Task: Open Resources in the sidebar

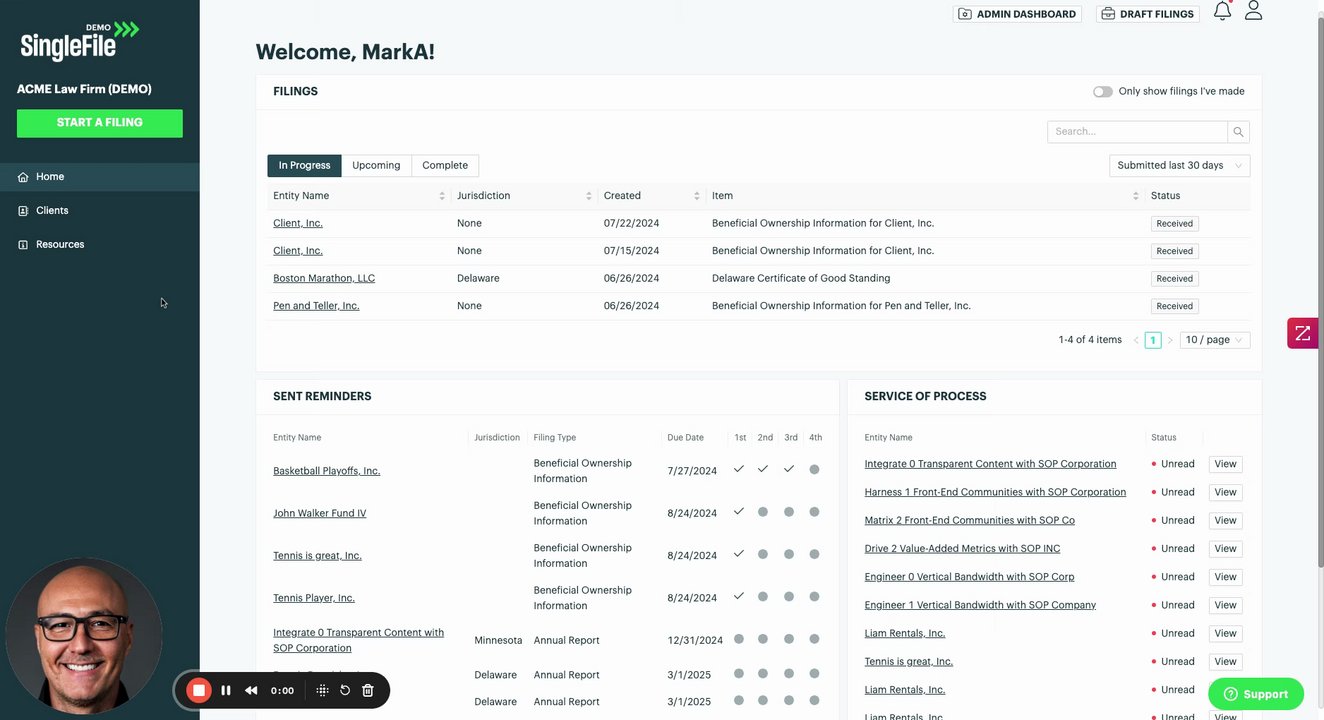Action: click(100, 245)
